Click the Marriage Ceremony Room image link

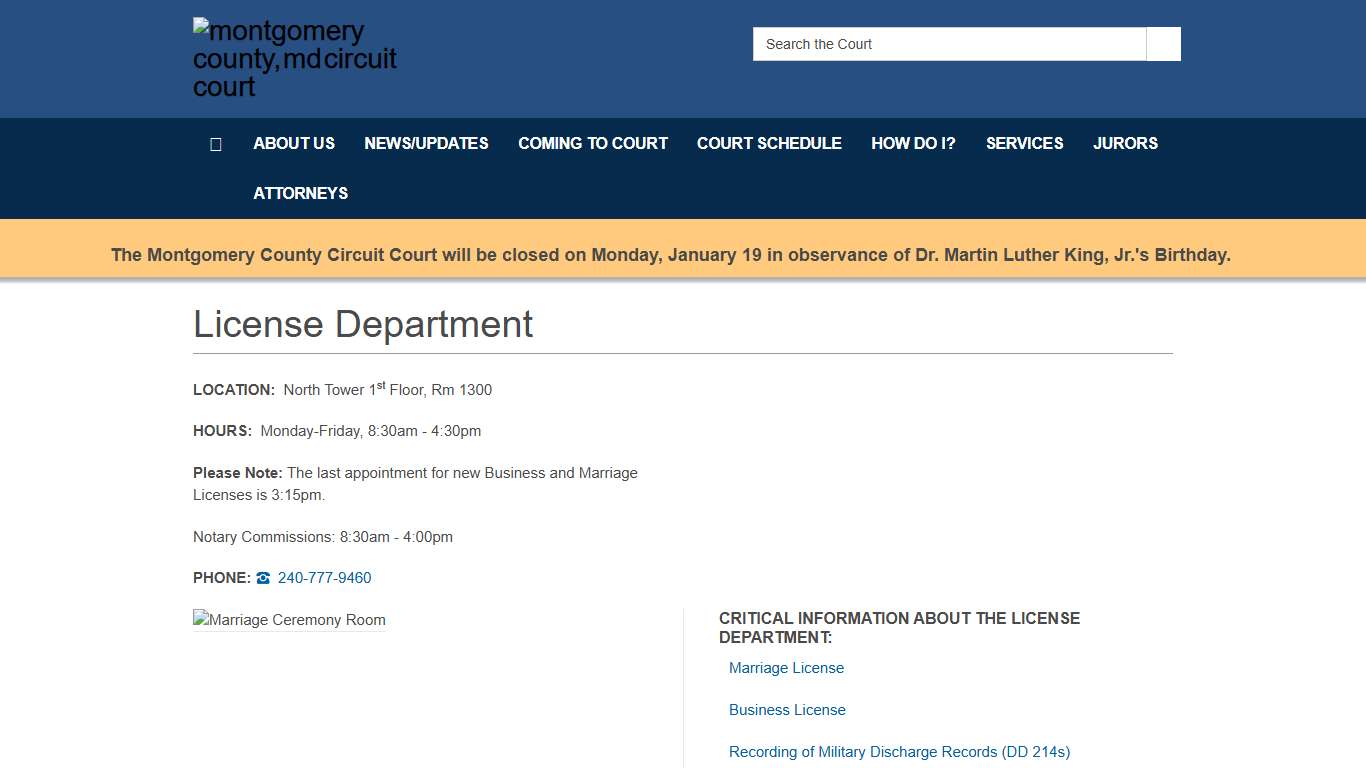pos(289,620)
